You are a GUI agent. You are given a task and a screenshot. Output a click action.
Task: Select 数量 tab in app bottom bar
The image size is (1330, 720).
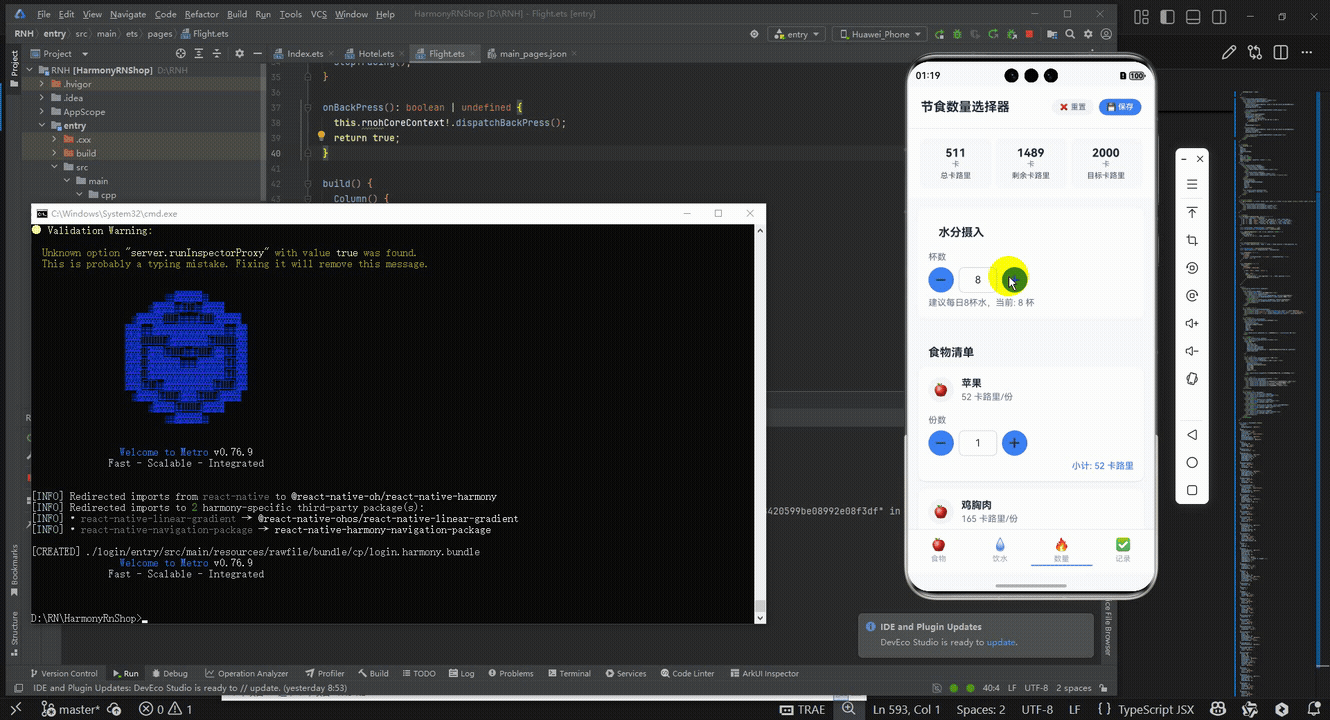(x=1061, y=550)
